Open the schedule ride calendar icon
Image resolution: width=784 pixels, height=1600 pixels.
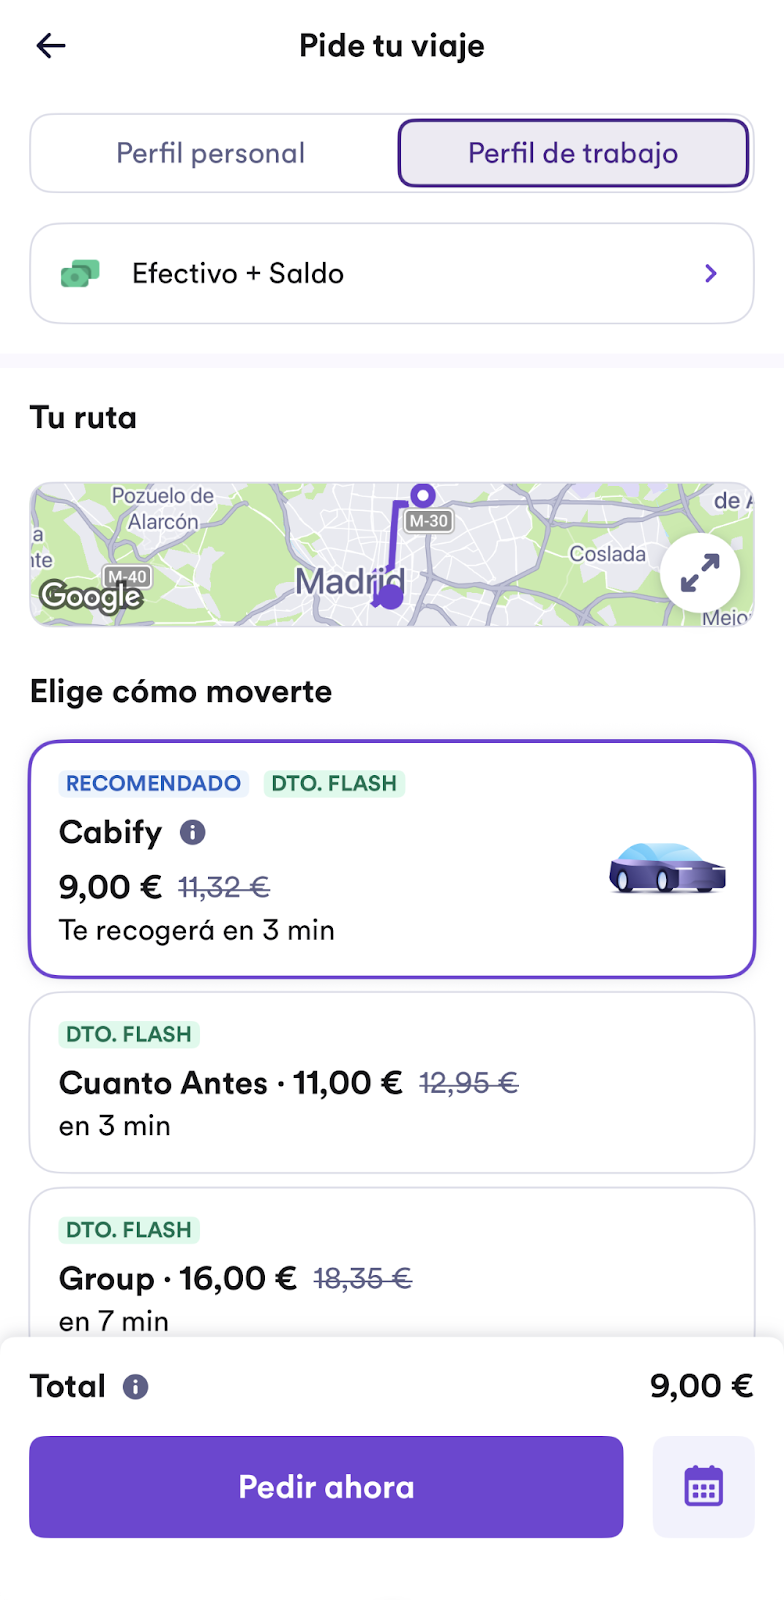703,1487
